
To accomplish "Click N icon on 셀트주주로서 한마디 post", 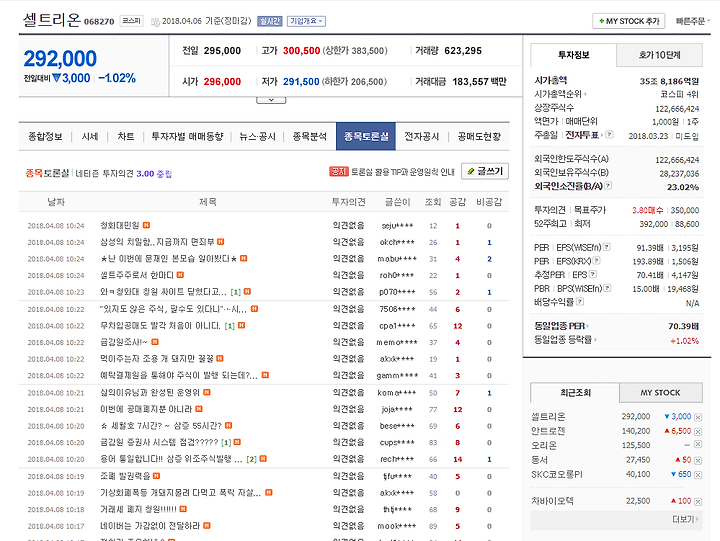I will (x=180, y=275).
